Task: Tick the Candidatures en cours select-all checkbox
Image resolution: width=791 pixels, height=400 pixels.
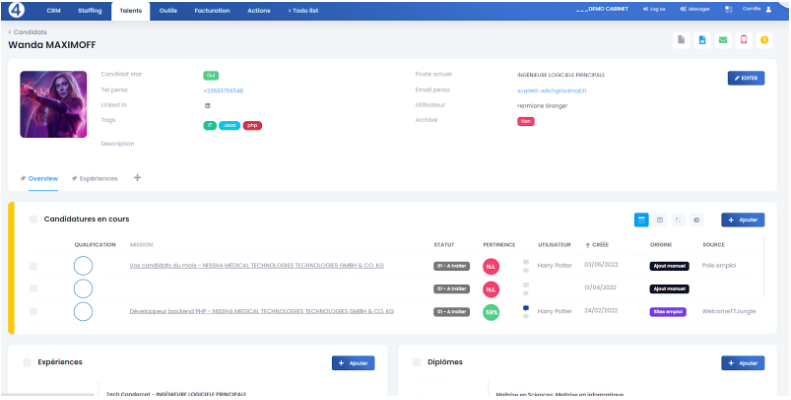Action: [33, 219]
